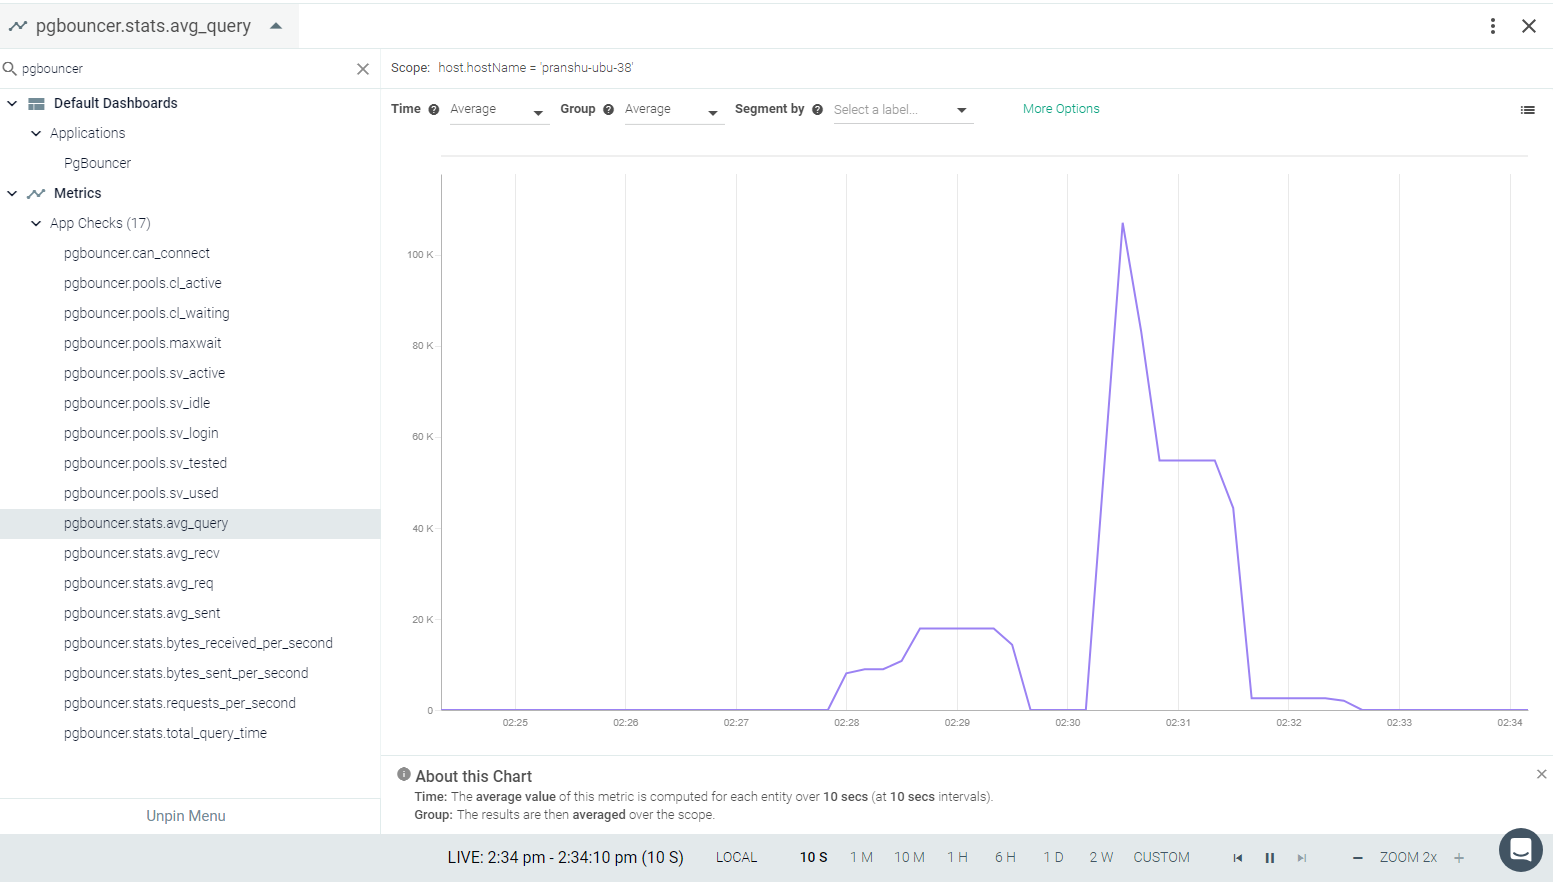The image size is (1553, 882).
Task: Open the three-dot options menu
Action: click(x=1493, y=26)
